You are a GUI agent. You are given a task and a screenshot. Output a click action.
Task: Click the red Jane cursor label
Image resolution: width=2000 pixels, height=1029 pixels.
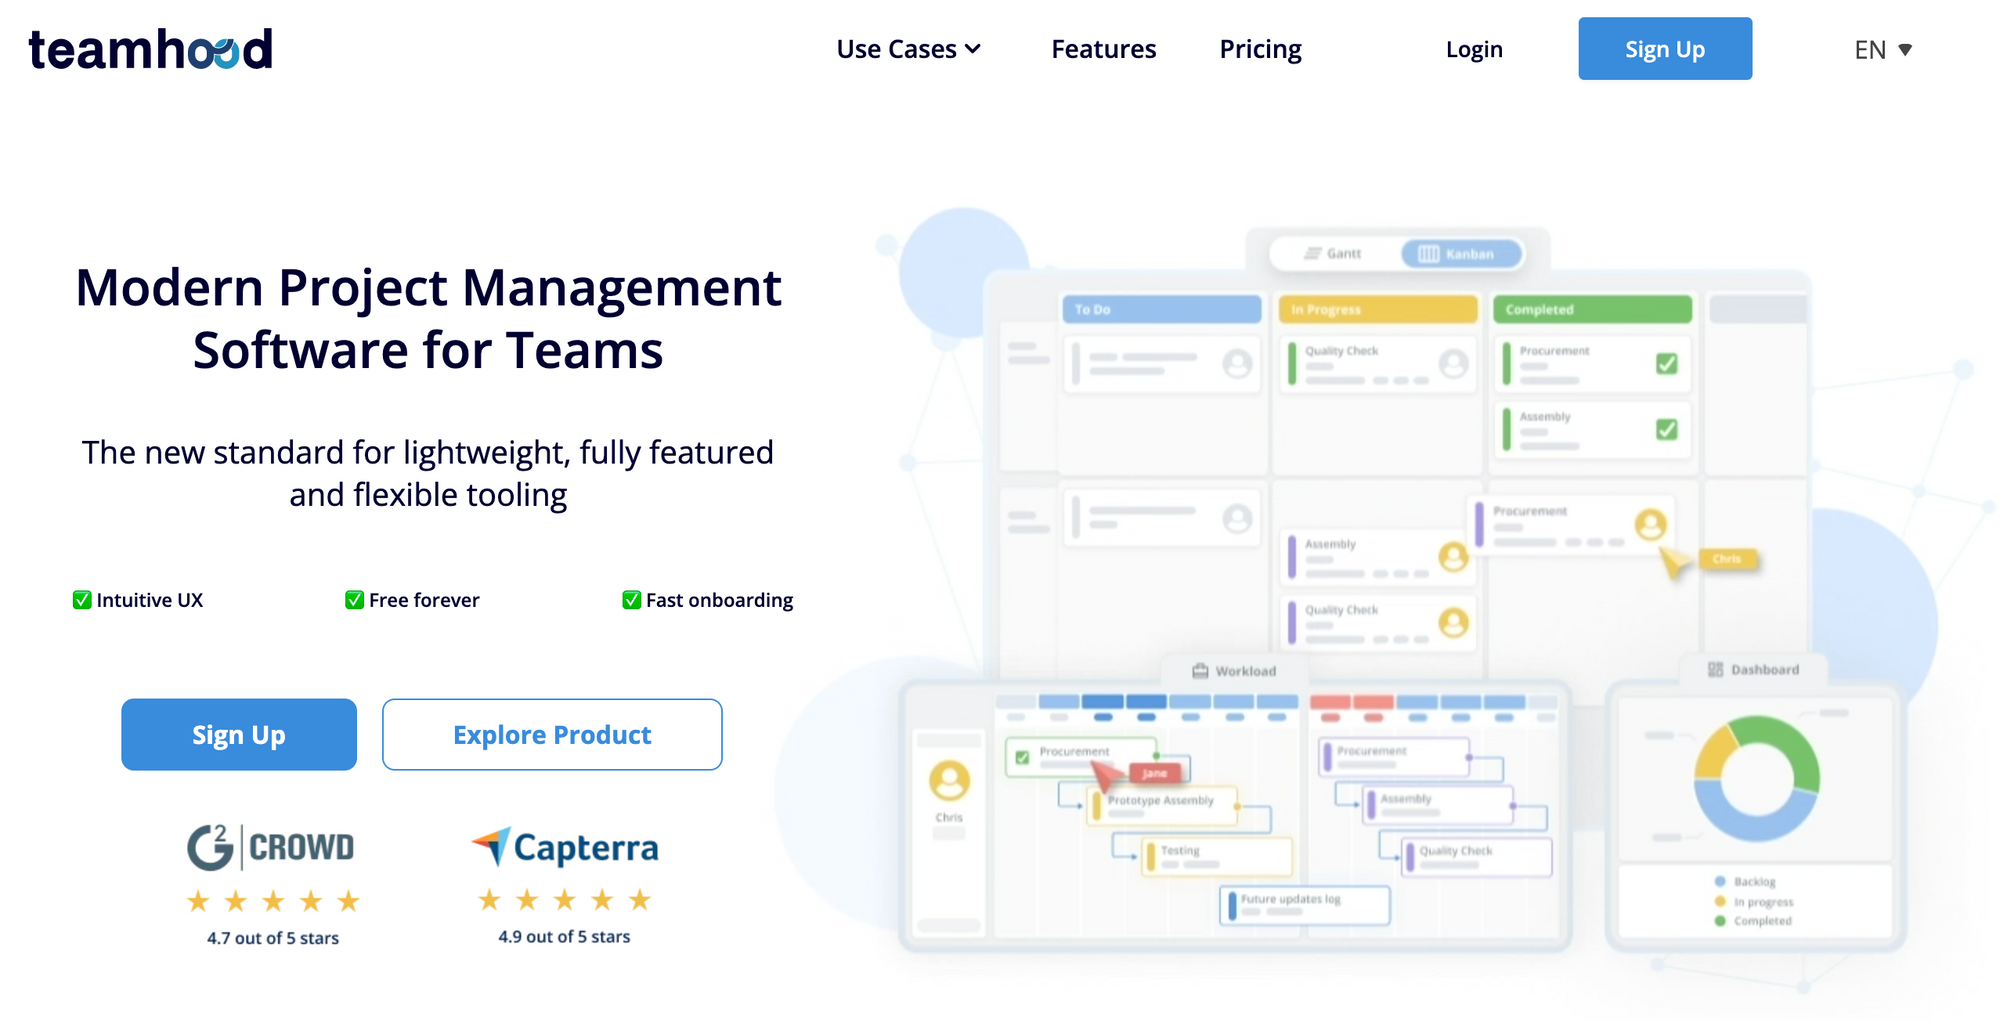click(x=1155, y=773)
